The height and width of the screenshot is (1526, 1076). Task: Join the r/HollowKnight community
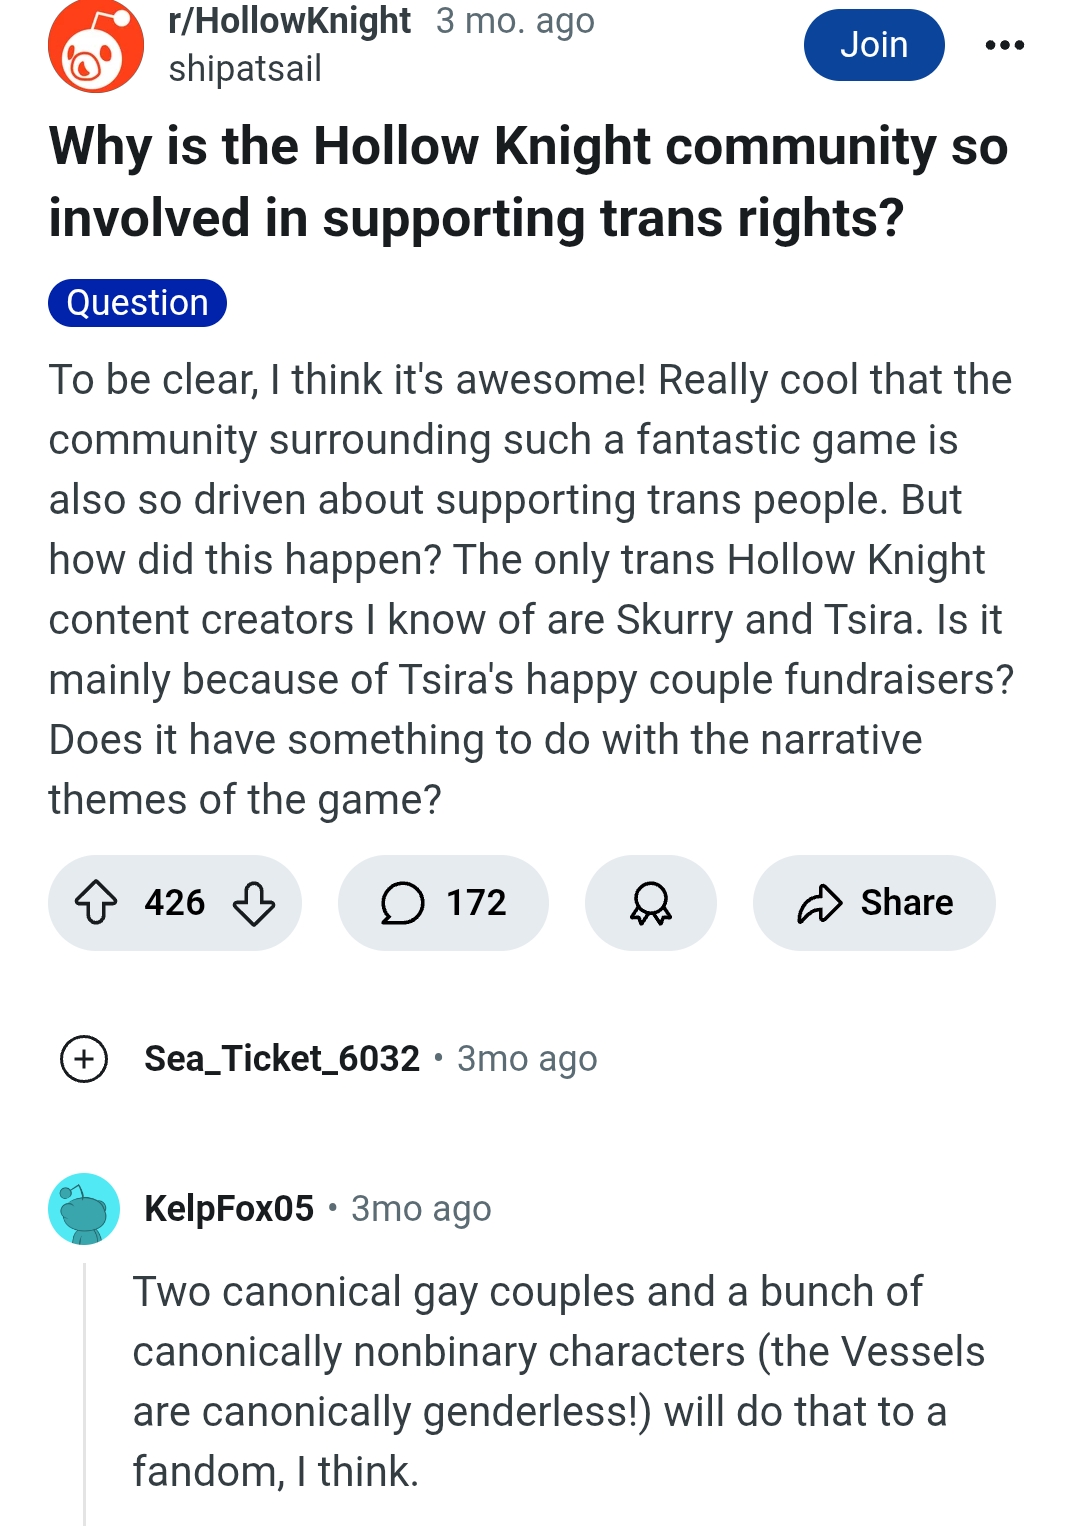coord(874,45)
